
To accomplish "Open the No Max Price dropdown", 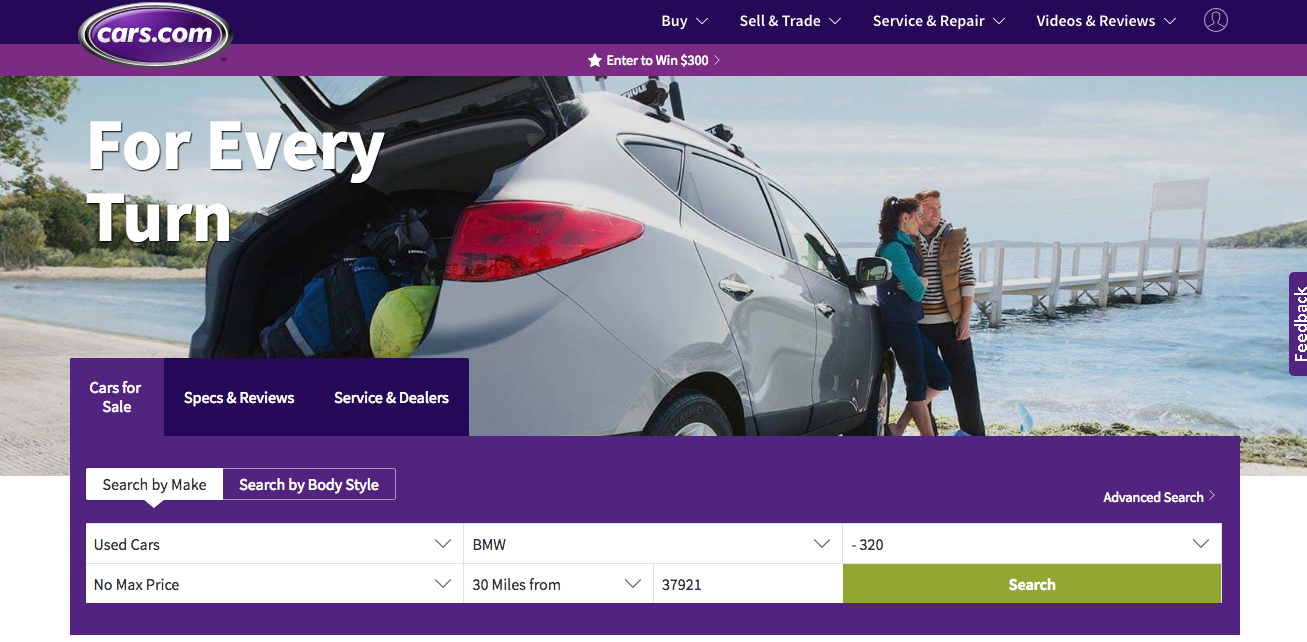I will tap(274, 584).
